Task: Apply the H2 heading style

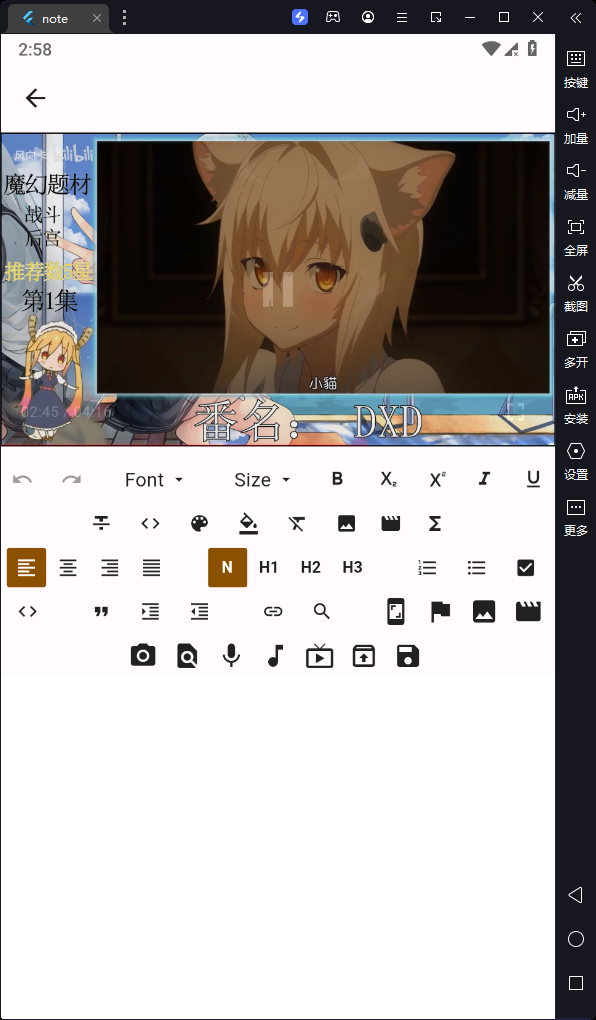Action: point(310,567)
